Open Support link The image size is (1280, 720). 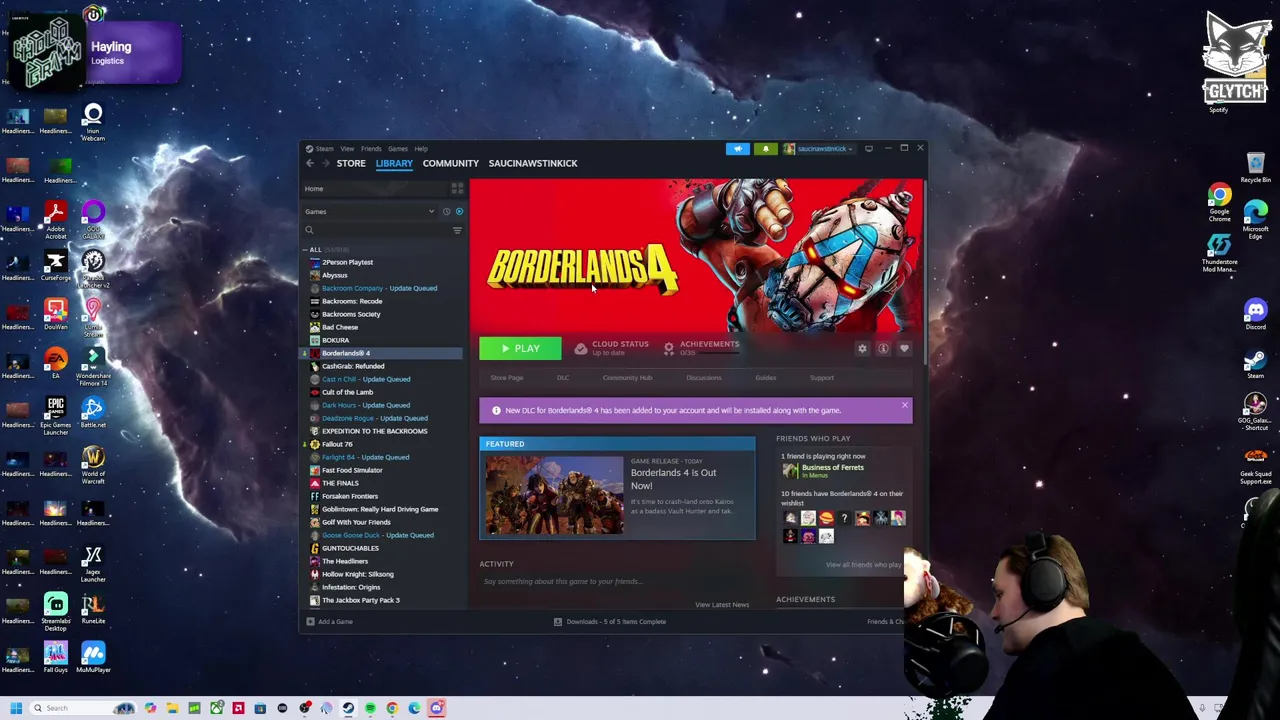click(x=821, y=378)
